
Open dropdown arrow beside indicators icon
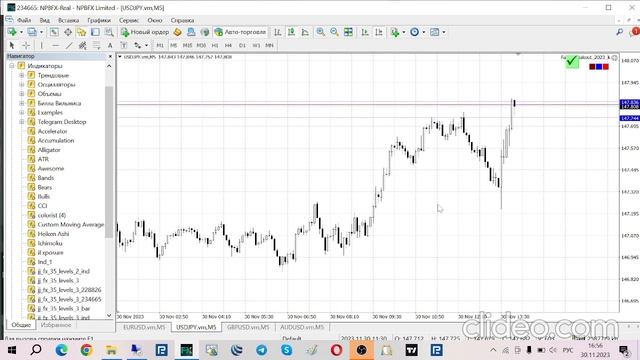click(404, 32)
